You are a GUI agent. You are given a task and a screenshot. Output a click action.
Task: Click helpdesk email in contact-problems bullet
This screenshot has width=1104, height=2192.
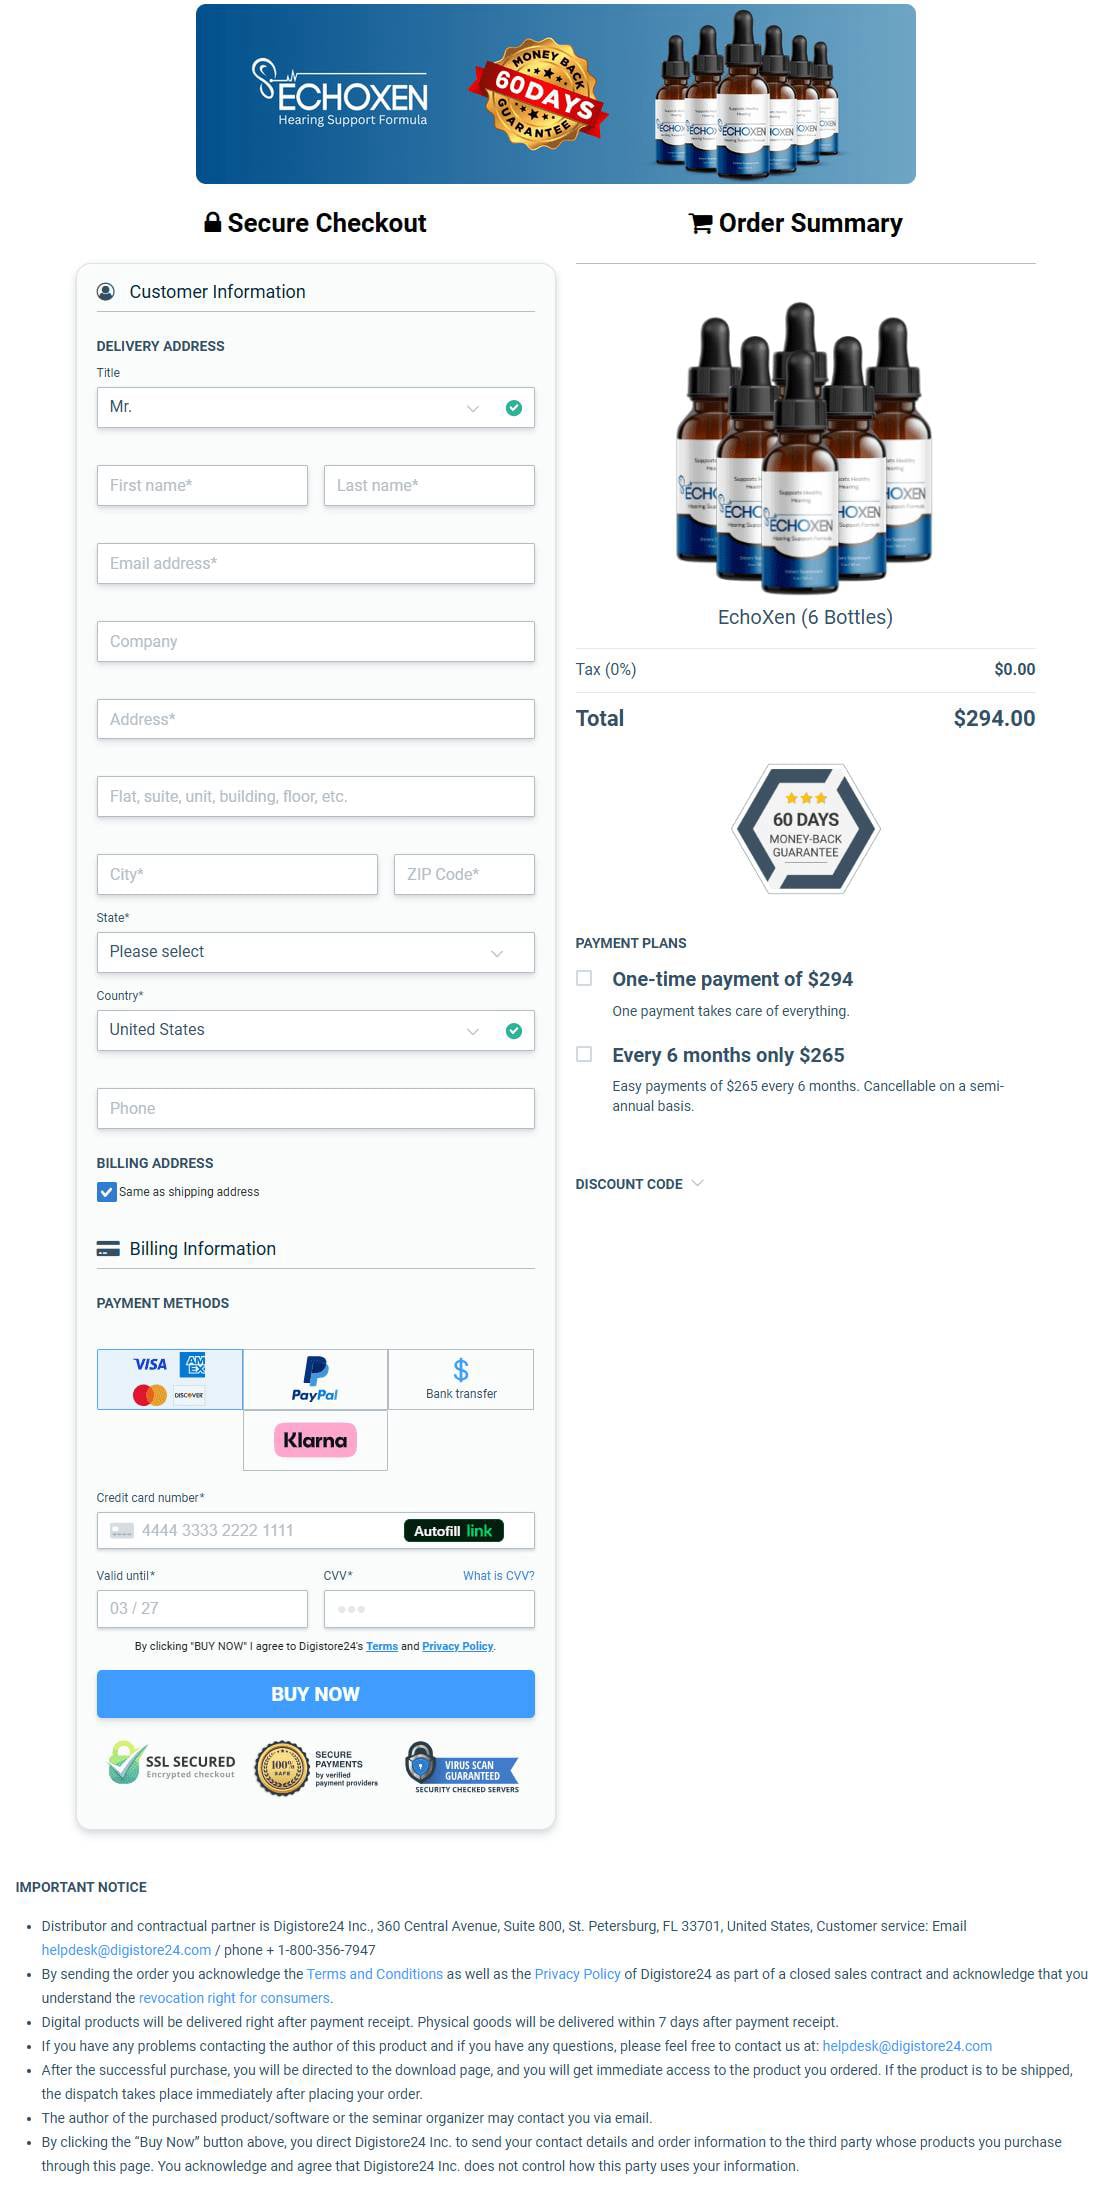pyautogui.click(x=907, y=2046)
